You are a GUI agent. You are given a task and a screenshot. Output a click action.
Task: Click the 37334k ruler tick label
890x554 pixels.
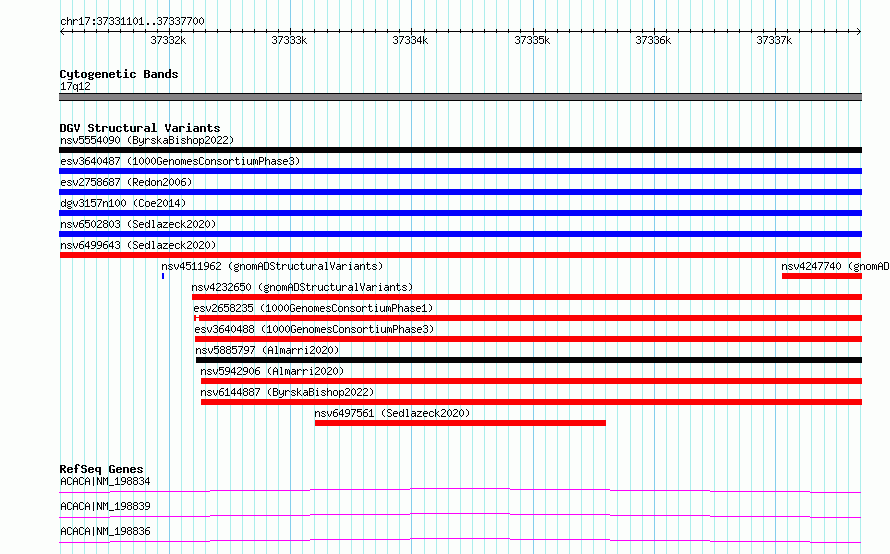pos(410,40)
